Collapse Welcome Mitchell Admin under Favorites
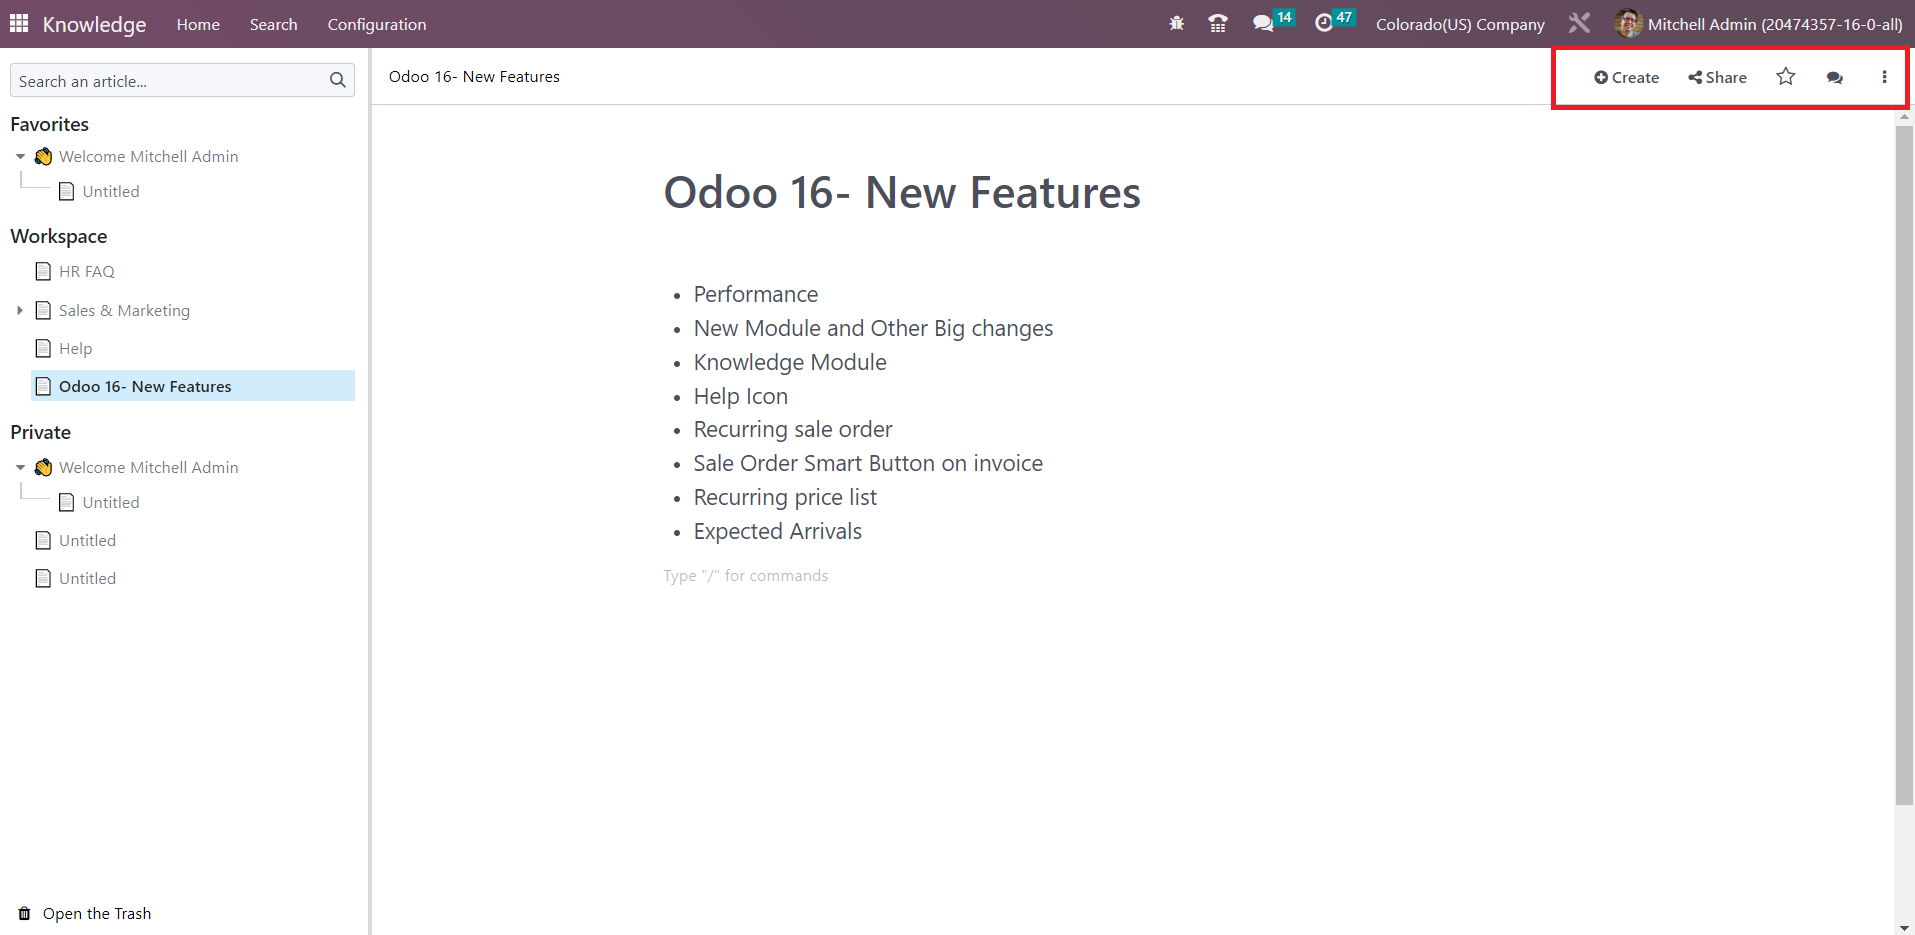This screenshot has height=935, width=1915. click(x=20, y=157)
